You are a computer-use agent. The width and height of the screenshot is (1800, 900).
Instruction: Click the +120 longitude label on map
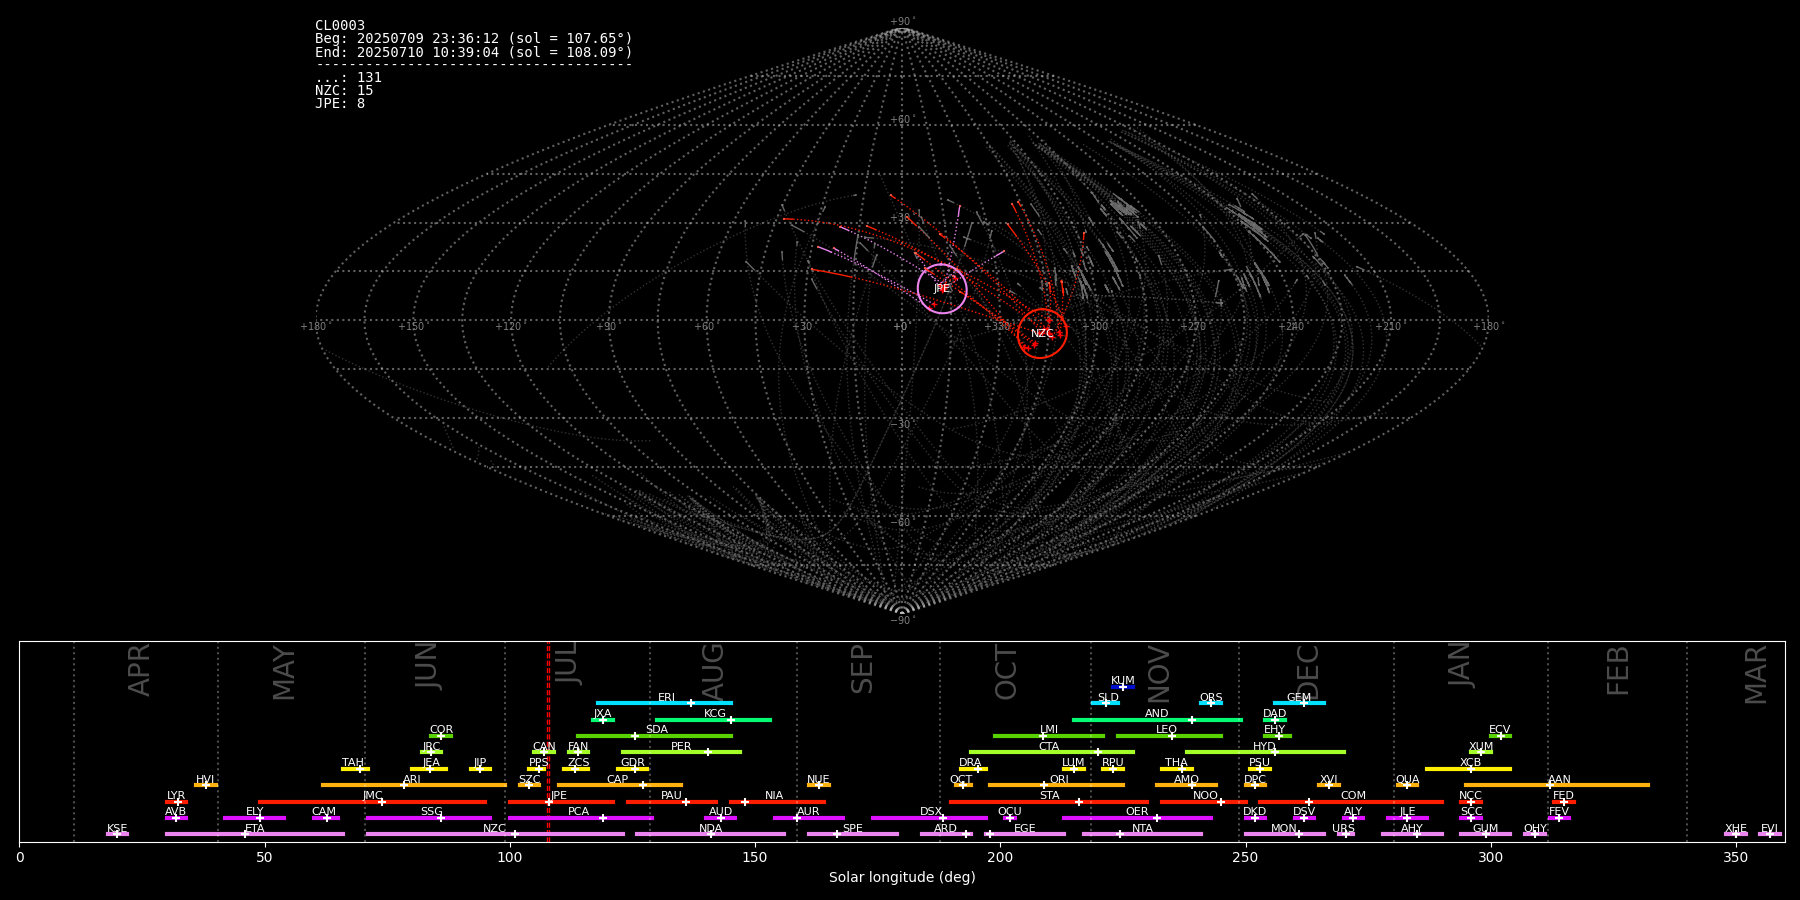508,326
